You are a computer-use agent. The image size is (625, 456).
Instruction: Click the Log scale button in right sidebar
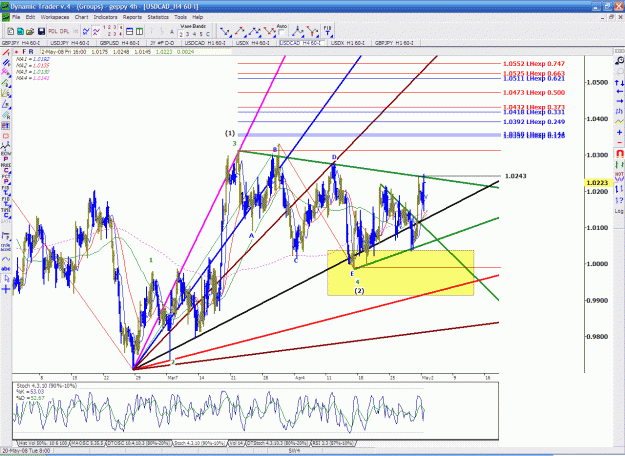click(x=619, y=211)
